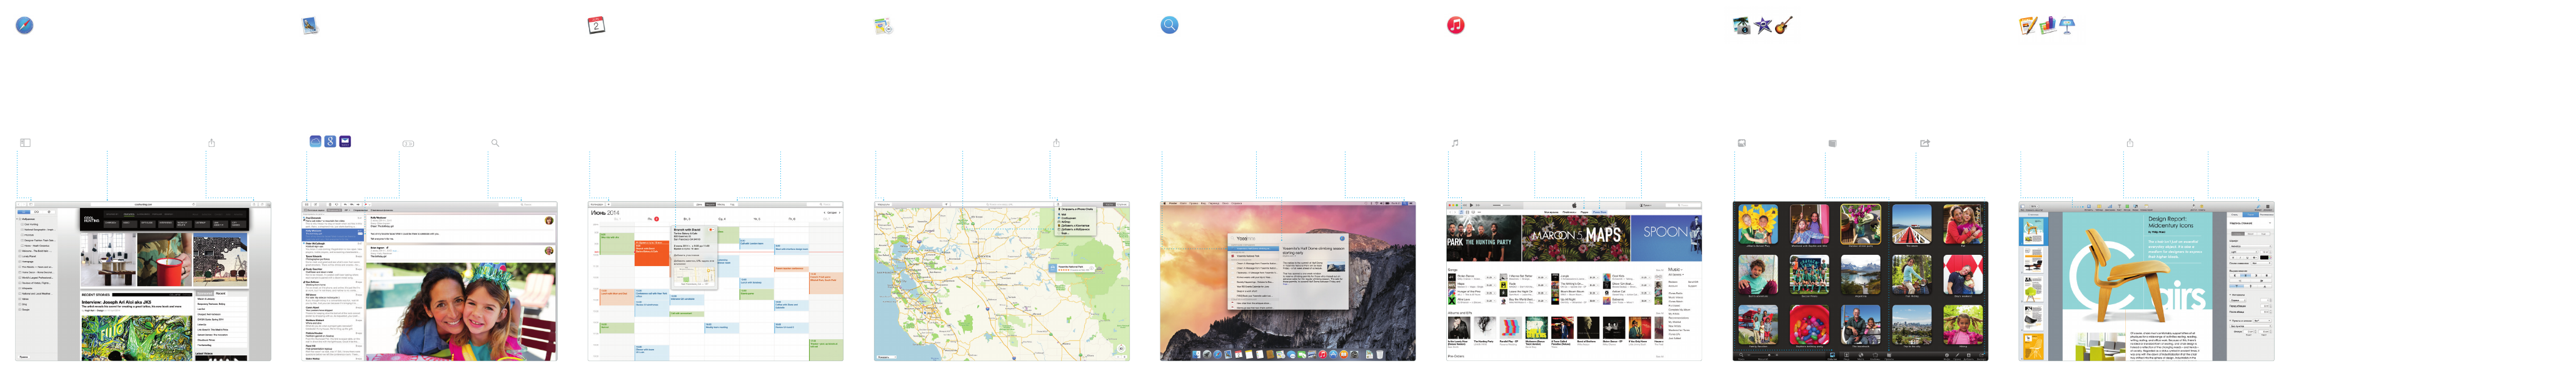Click the iPhoto camera app icon
2576x376 pixels.
click(1742, 26)
